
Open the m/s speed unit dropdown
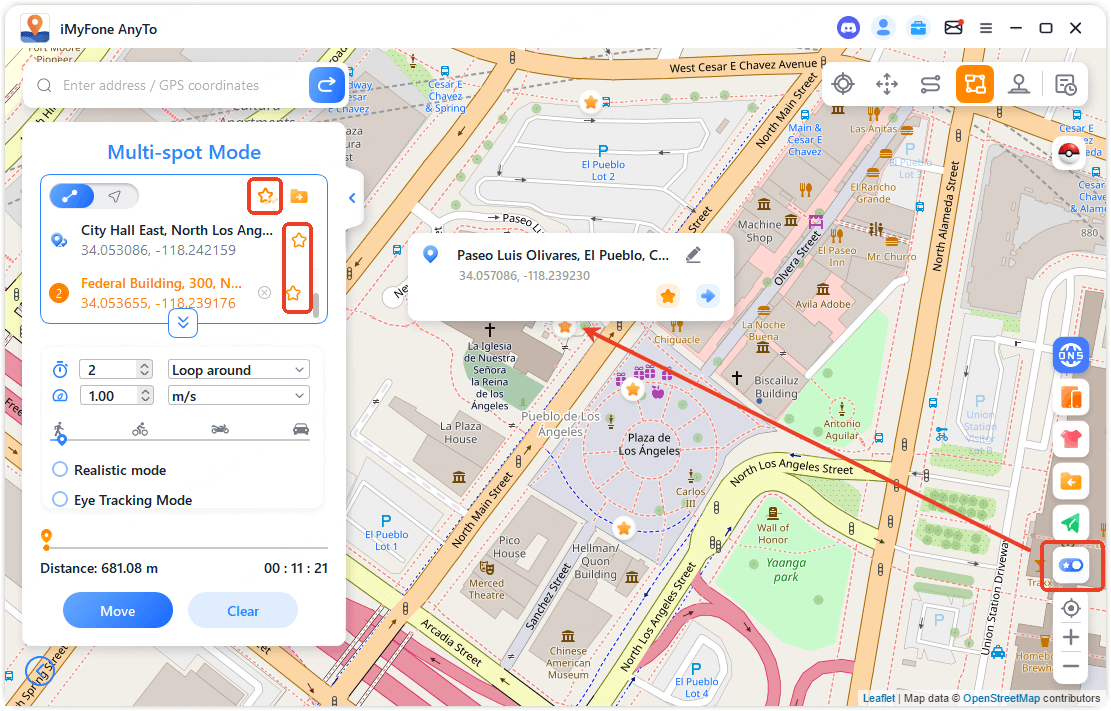(x=239, y=396)
